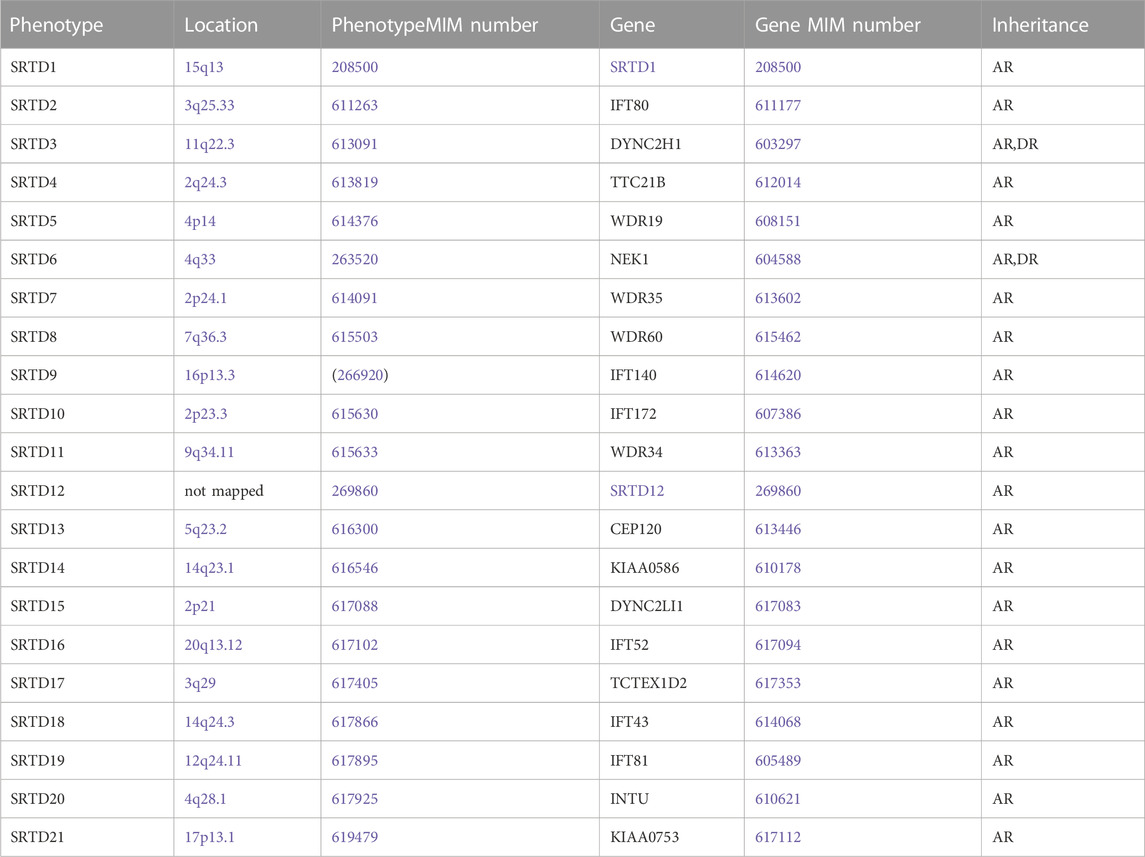Open gene MIM number 610621

tap(778, 799)
